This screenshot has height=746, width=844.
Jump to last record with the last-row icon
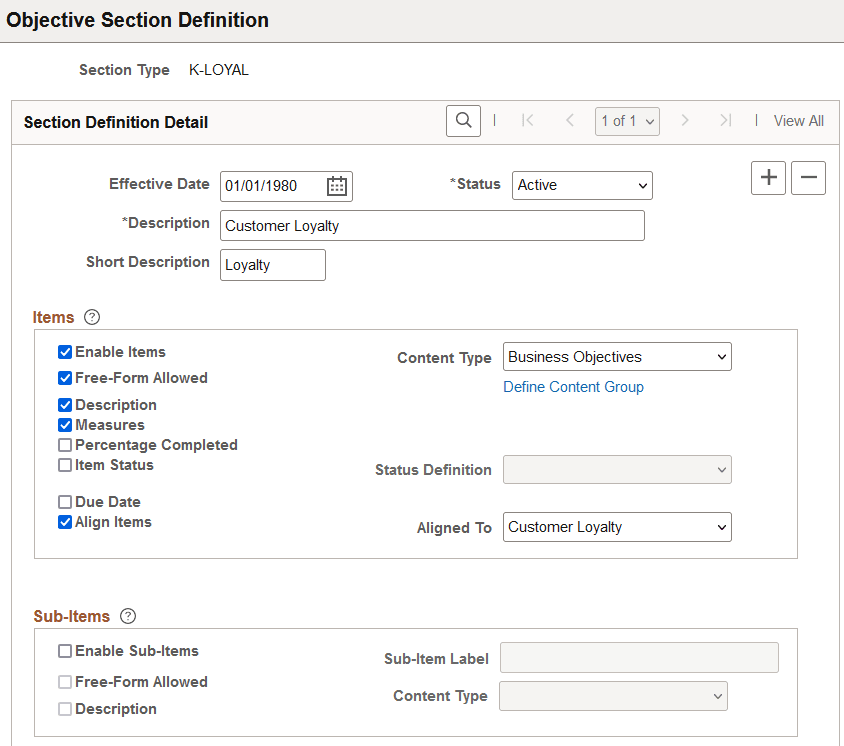726,120
